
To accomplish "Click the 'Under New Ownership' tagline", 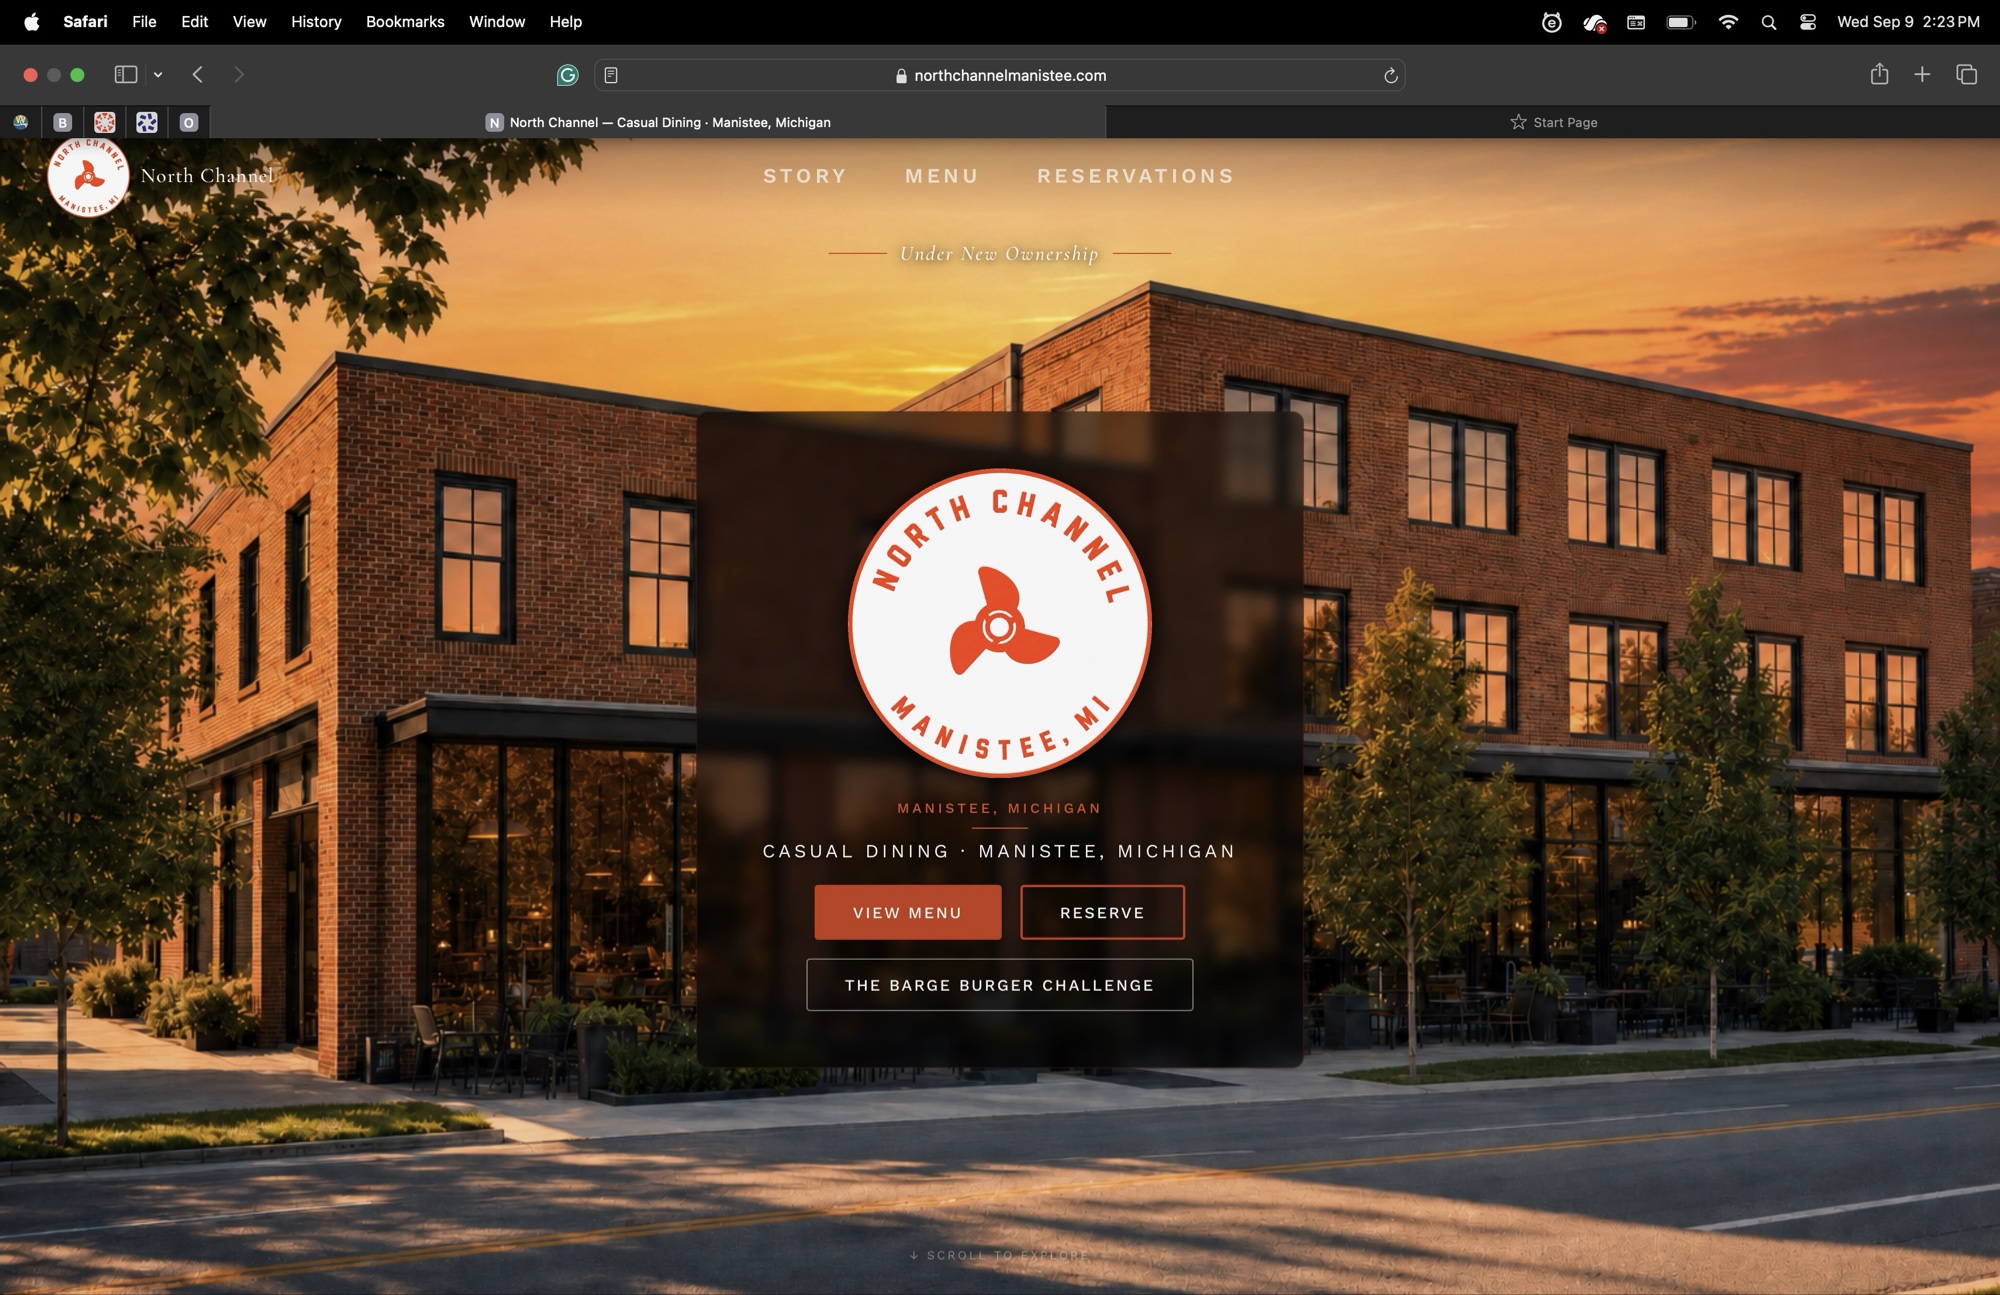I will click(x=999, y=254).
